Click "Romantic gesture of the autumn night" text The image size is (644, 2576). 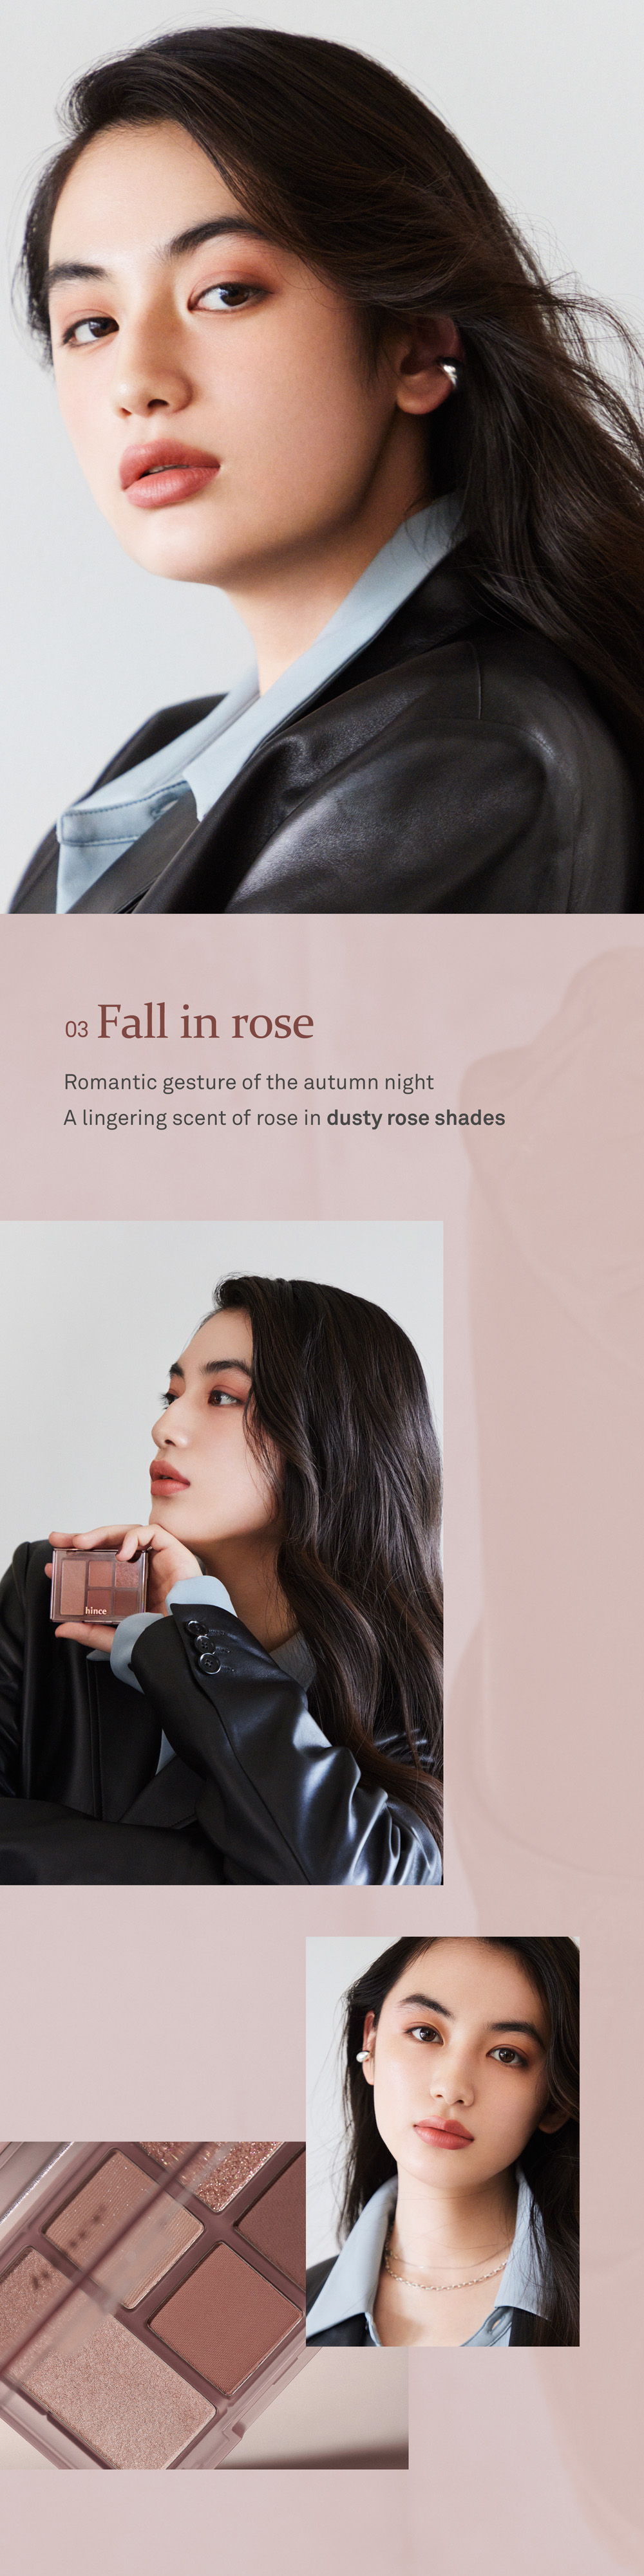point(249,1082)
